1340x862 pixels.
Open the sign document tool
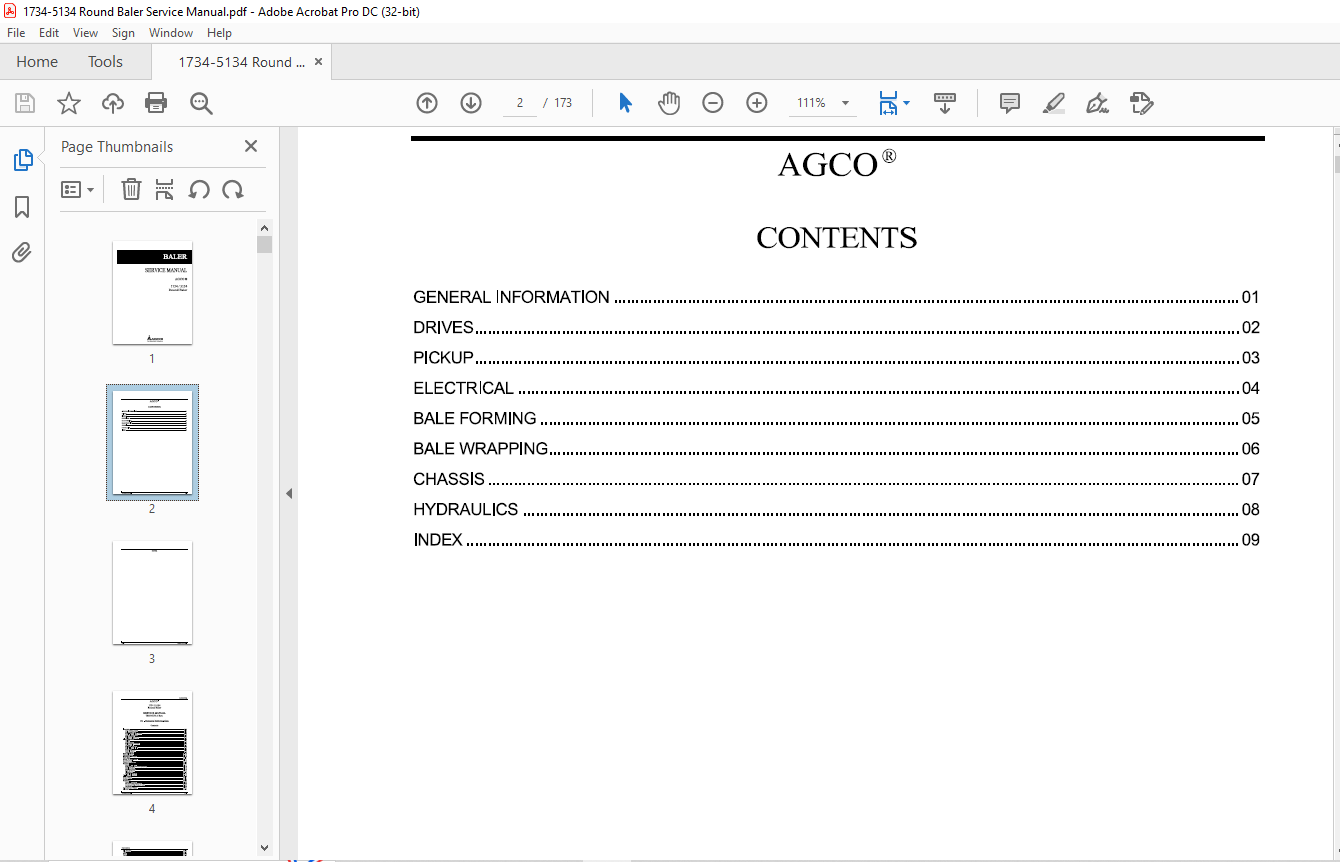click(1097, 103)
